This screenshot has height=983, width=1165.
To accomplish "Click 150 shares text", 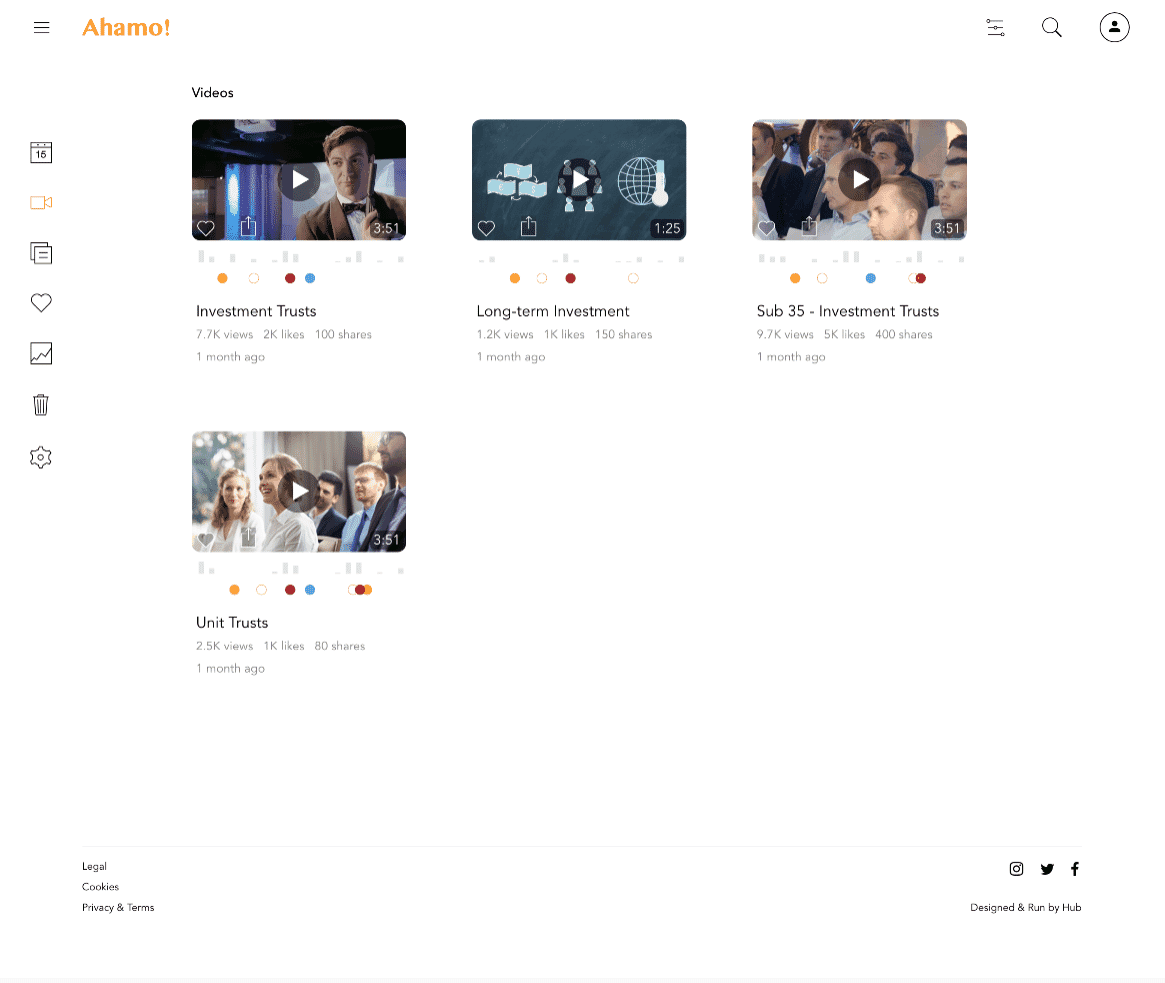I will (x=623, y=334).
